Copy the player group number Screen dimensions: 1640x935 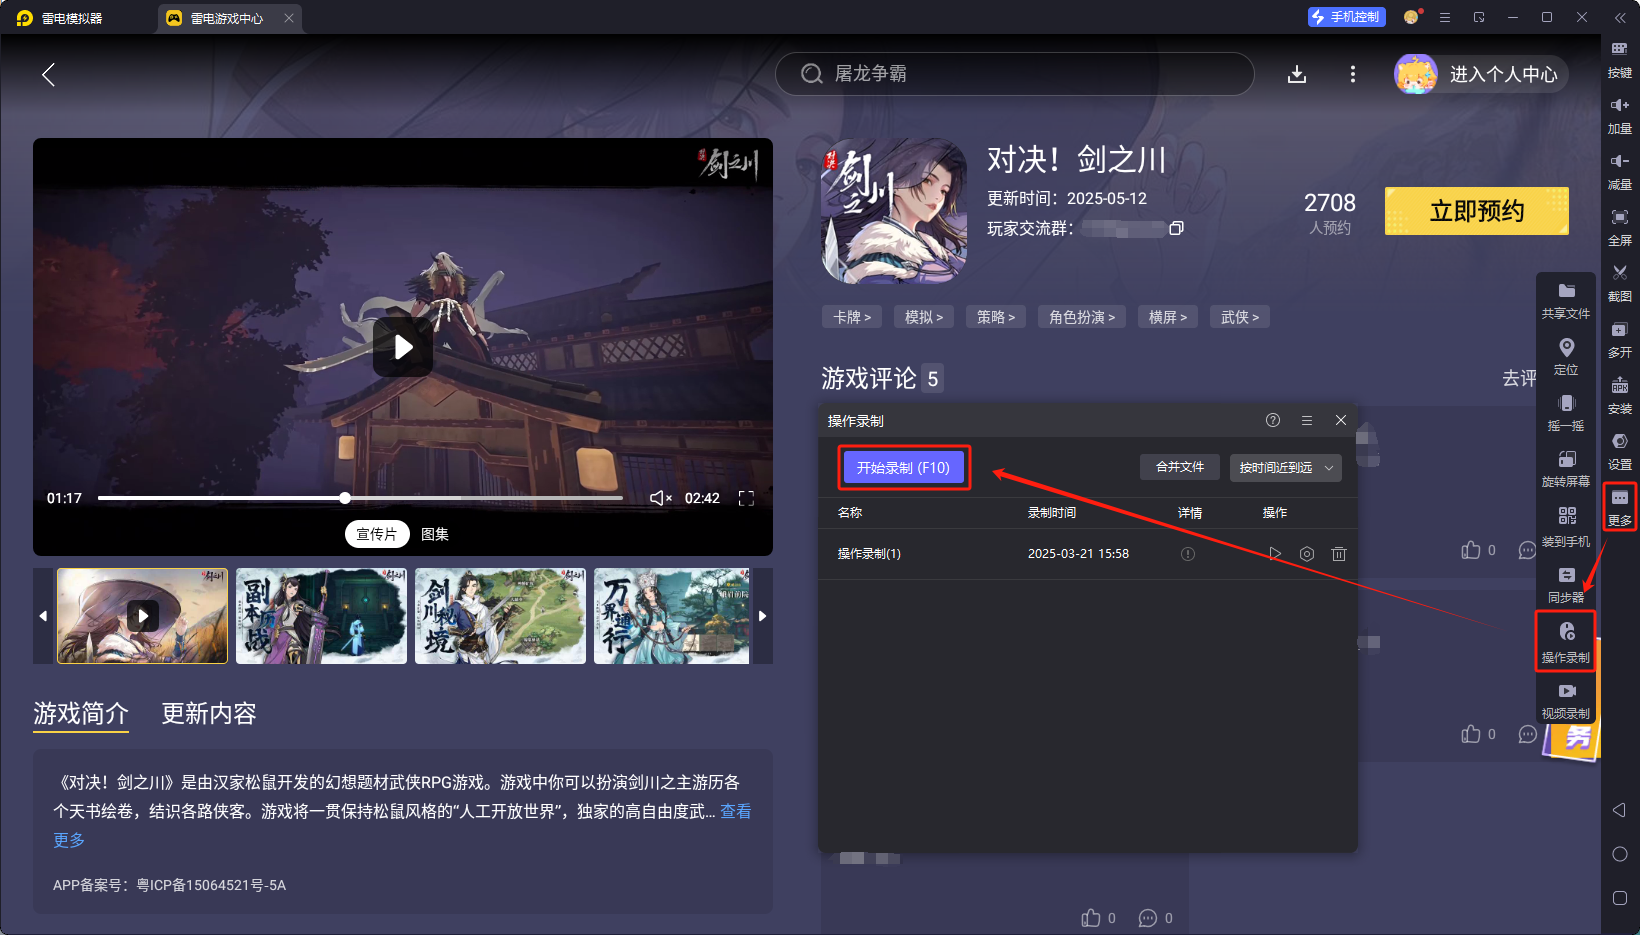pyautogui.click(x=1176, y=228)
